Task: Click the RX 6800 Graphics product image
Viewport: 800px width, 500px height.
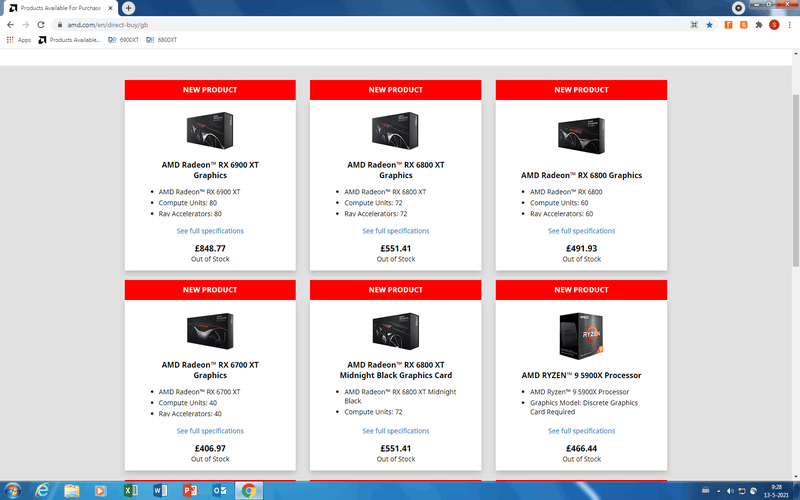Action: point(581,136)
